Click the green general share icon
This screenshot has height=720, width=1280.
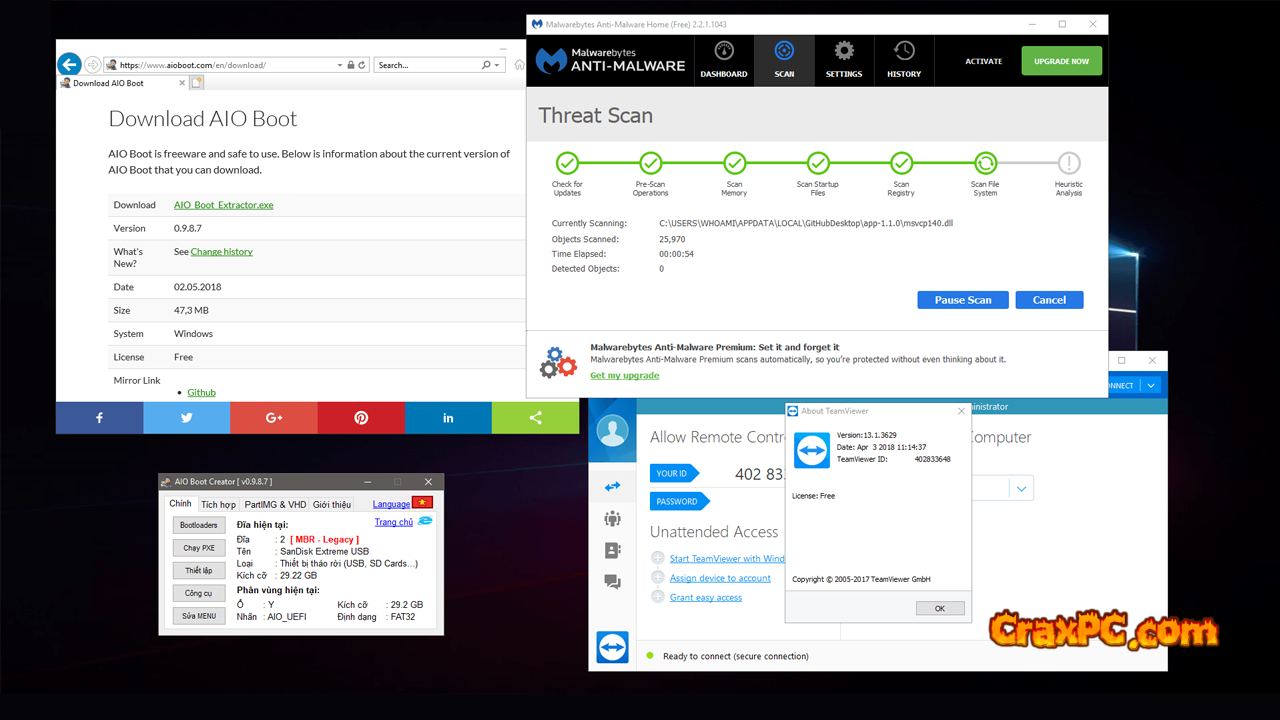(x=535, y=418)
